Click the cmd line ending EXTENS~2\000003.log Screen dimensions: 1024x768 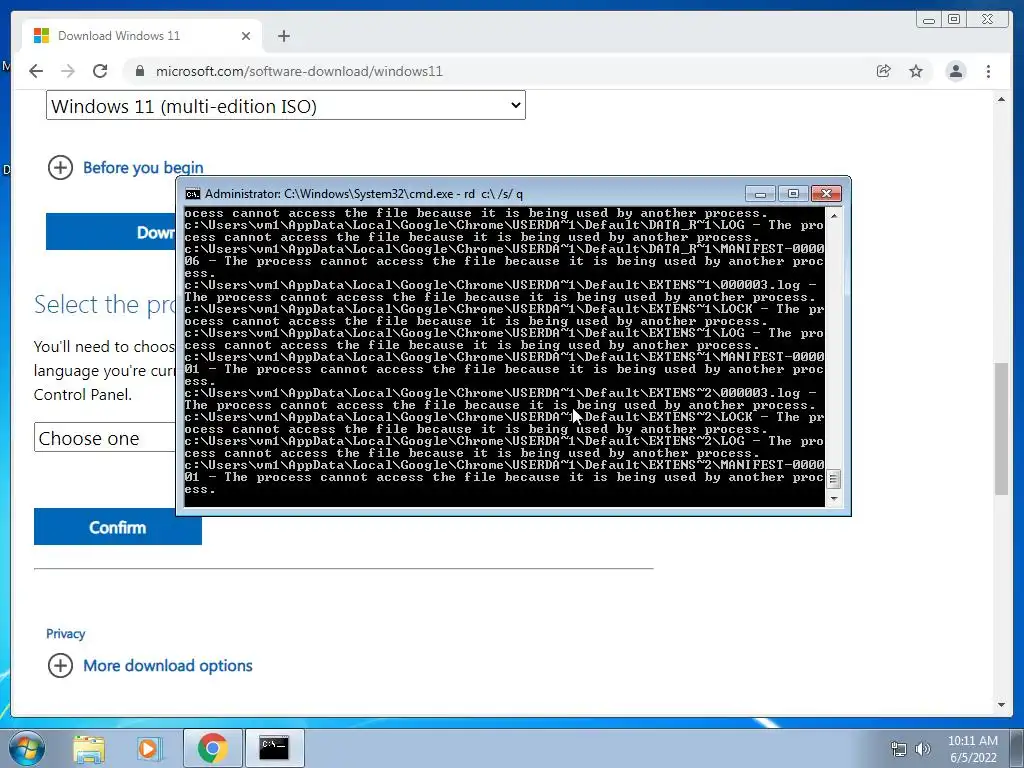(x=500, y=393)
